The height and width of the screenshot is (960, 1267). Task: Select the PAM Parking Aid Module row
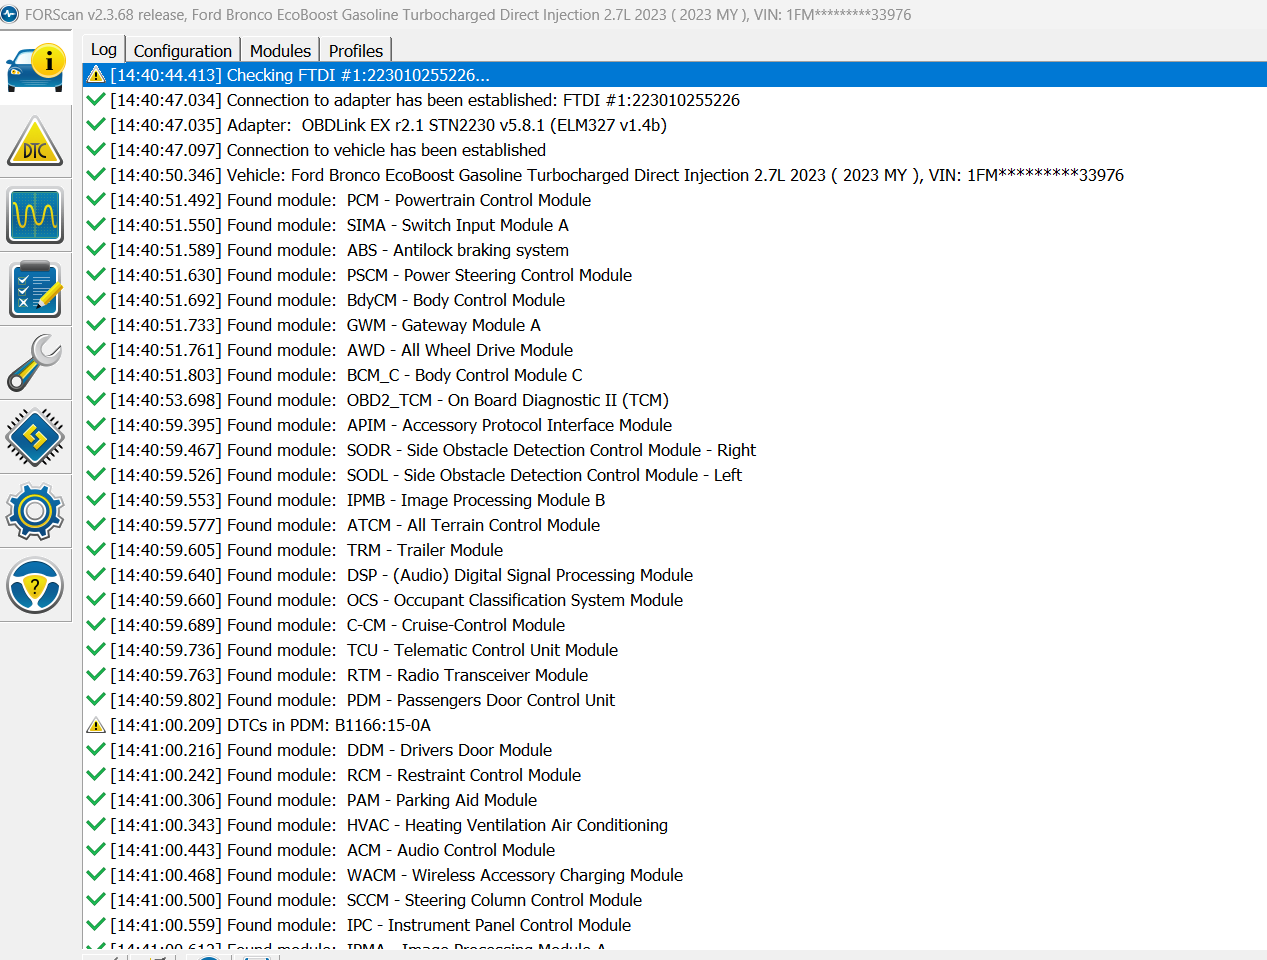[674, 800]
